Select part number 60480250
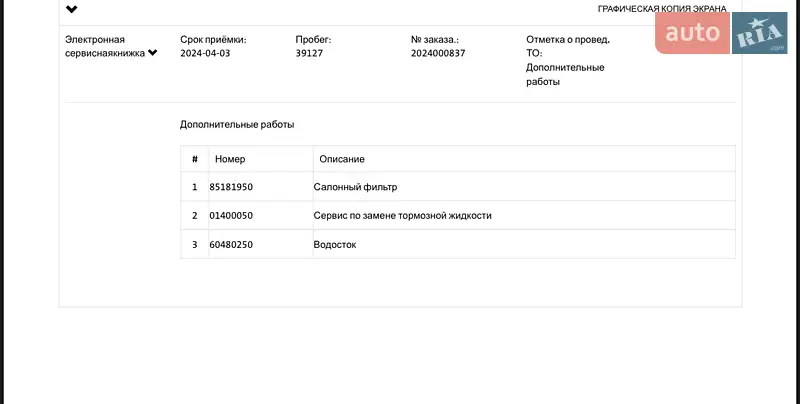800x404 pixels. click(x=231, y=244)
